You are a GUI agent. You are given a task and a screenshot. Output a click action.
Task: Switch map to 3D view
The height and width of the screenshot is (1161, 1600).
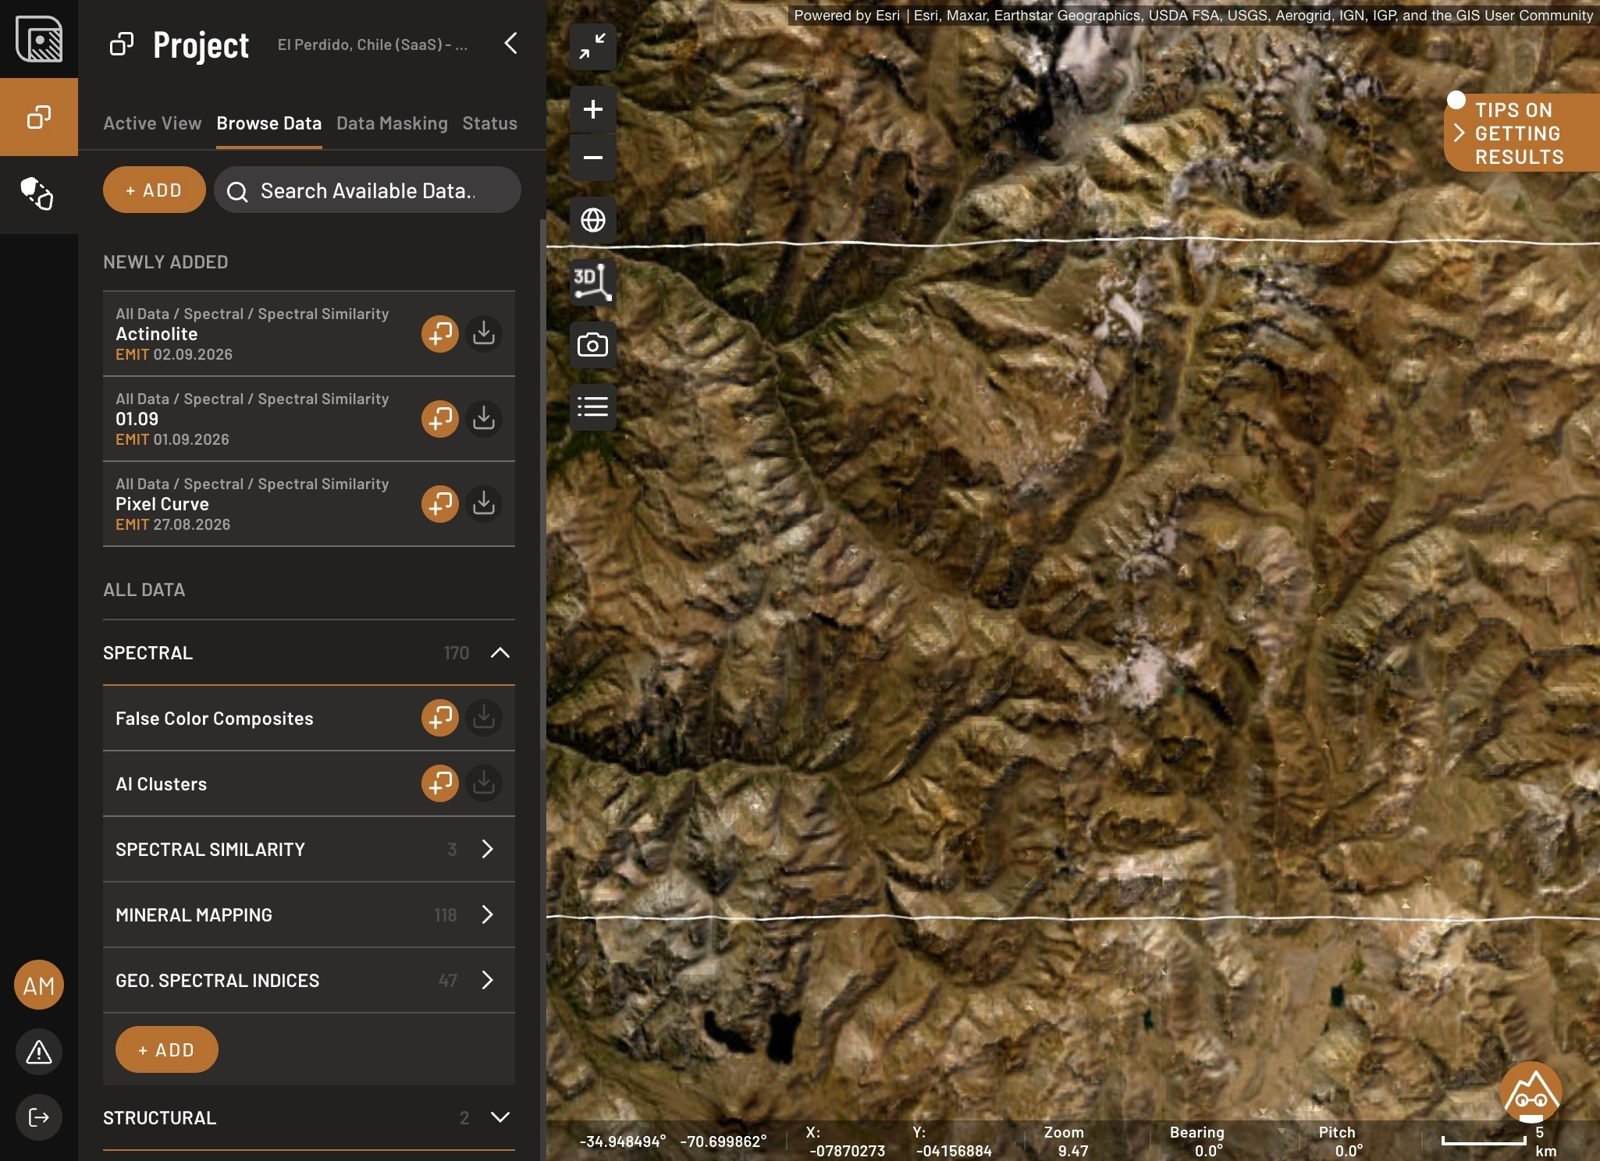pyautogui.click(x=593, y=282)
